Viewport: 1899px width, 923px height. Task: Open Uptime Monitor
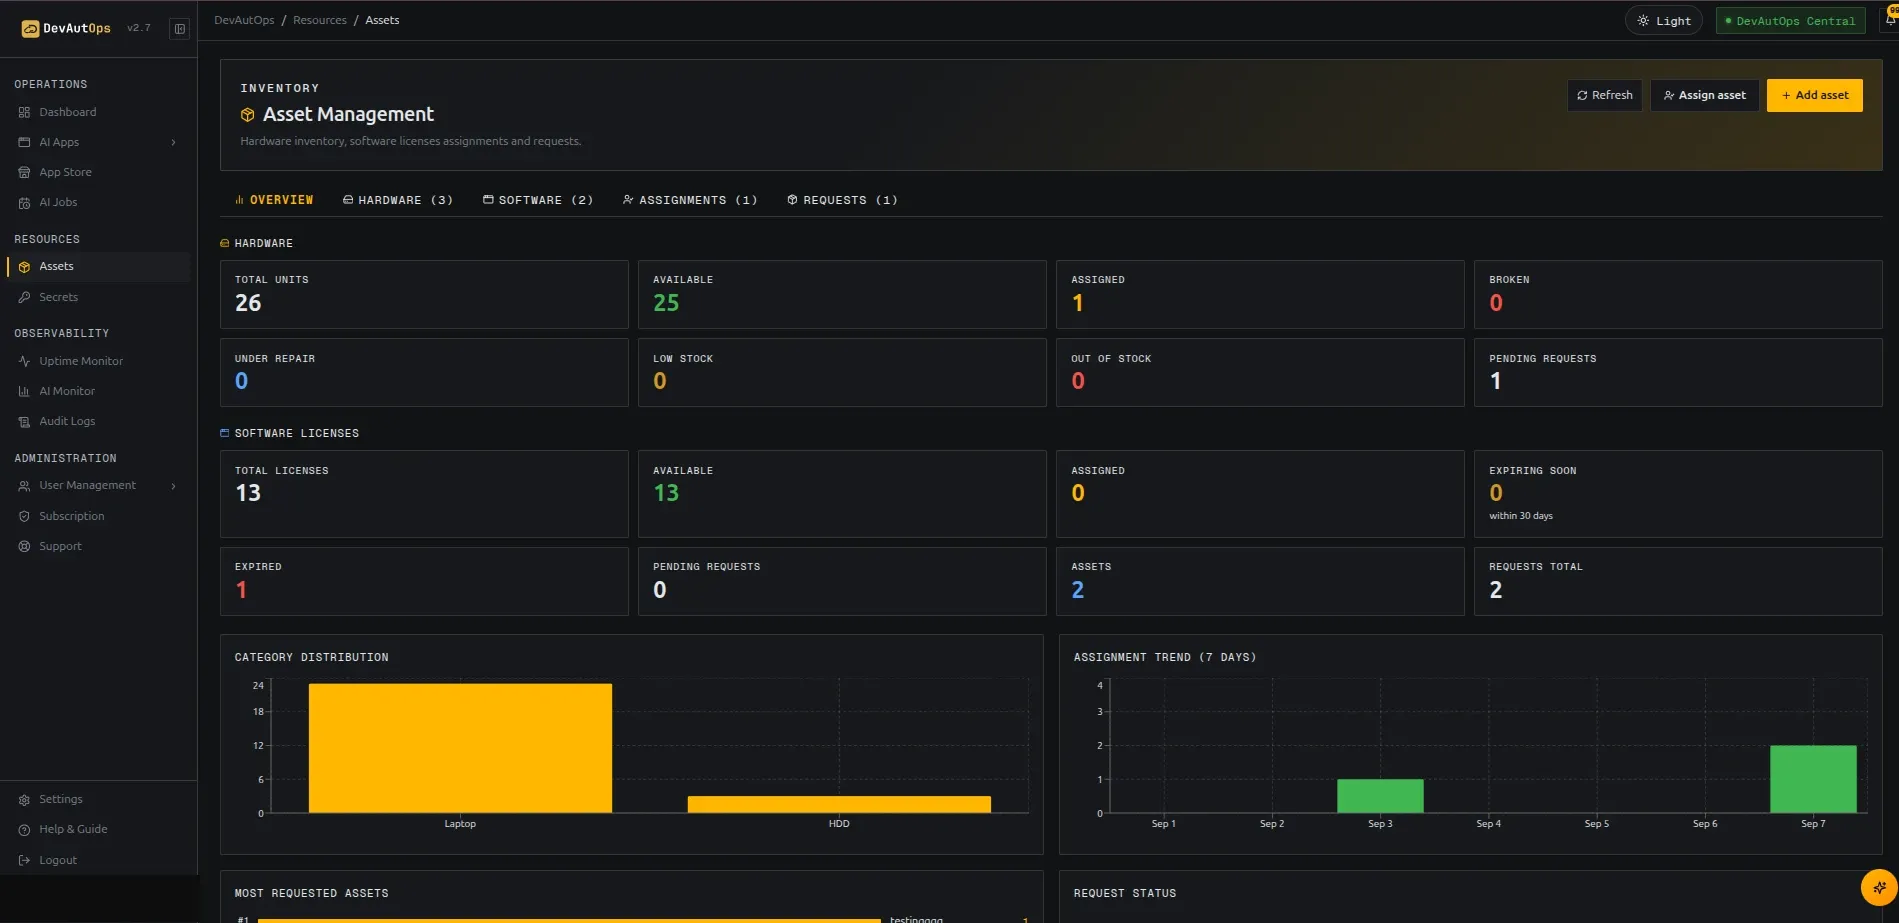pos(81,361)
